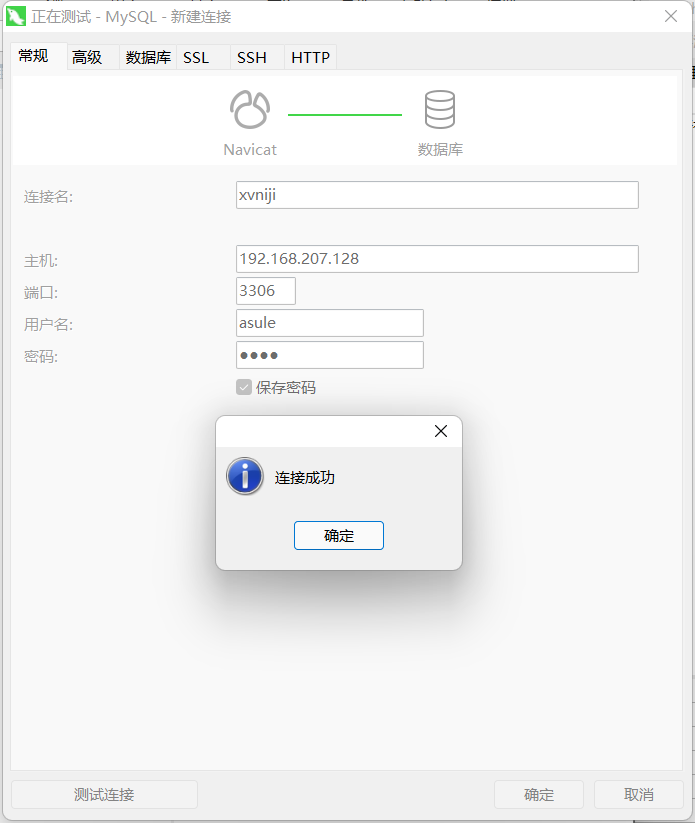This screenshot has height=823, width=695.
Task: Click the 密码 password field
Action: (330, 355)
